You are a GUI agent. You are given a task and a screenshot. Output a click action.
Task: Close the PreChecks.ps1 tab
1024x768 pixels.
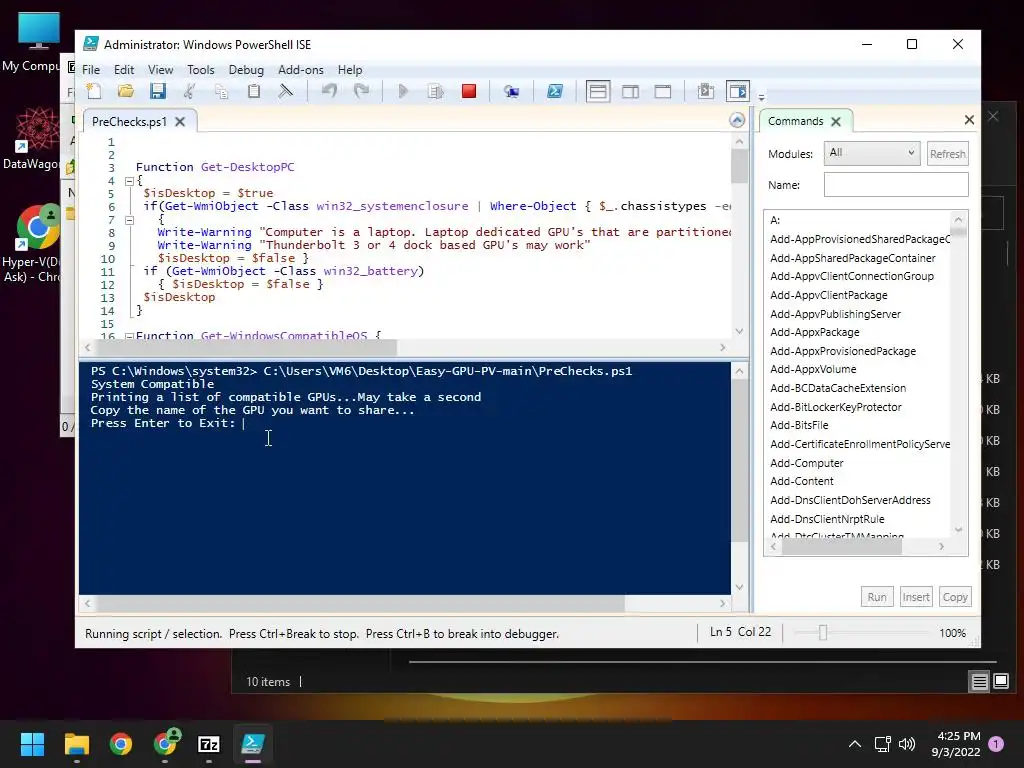point(180,121)
